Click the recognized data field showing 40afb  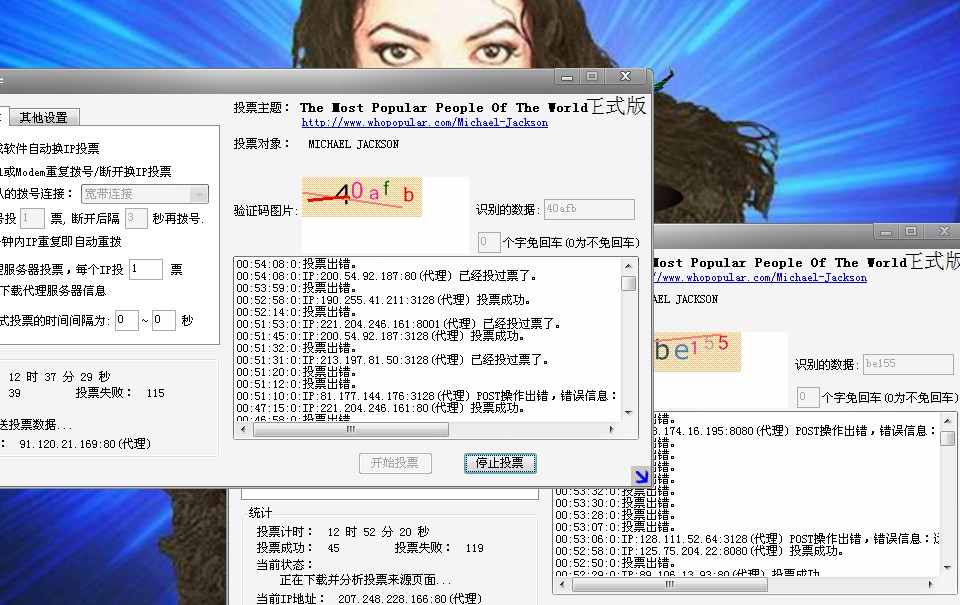[589, 209]
